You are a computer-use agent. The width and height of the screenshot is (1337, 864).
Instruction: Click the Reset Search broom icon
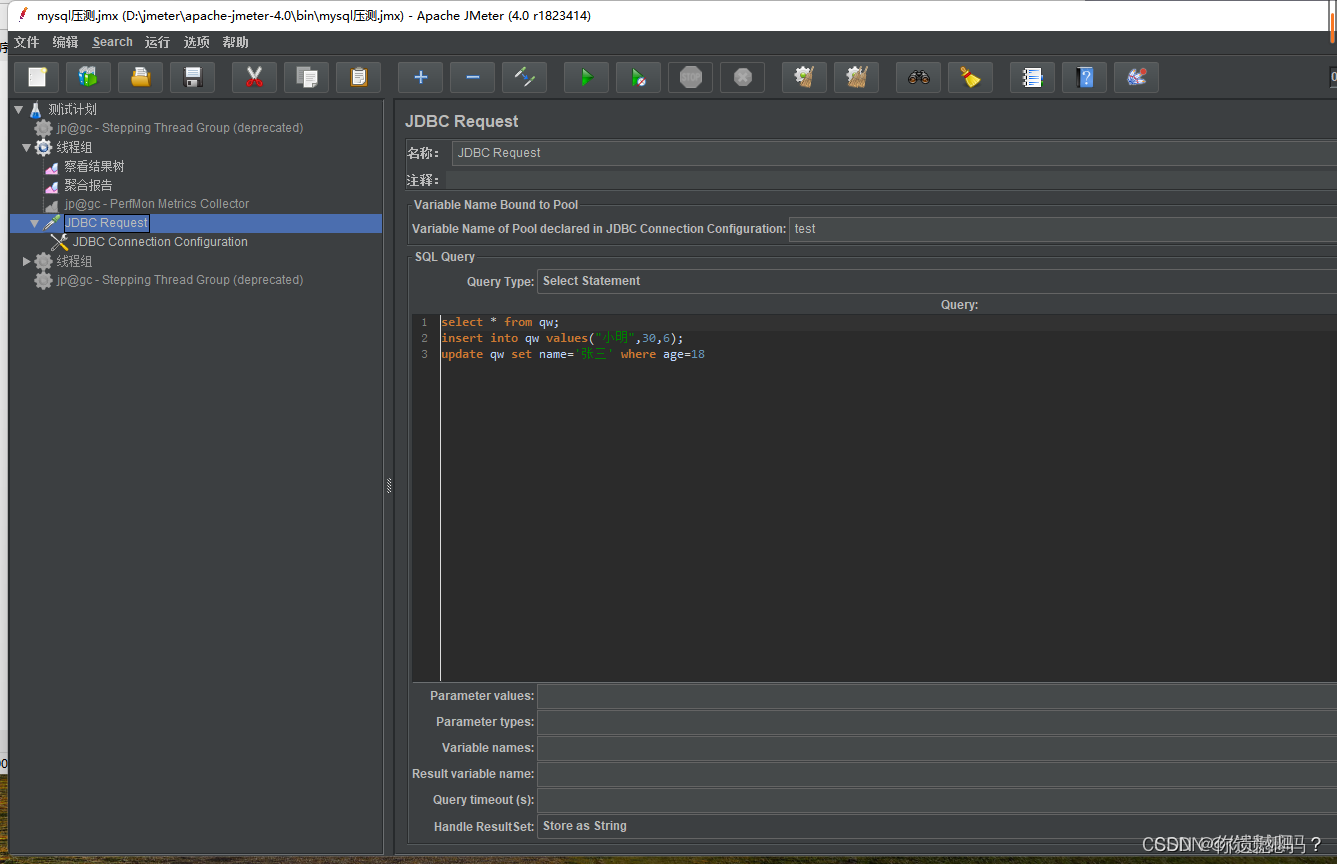click(x=970, y=77)
